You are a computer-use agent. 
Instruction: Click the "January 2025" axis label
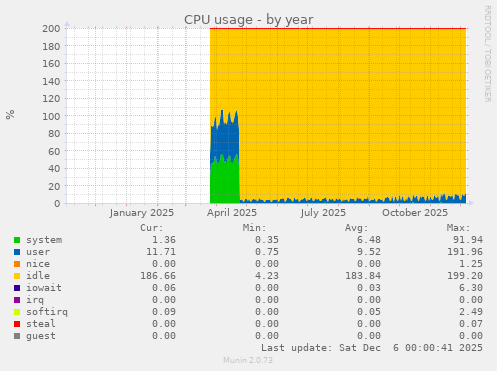pyautogui.click(x=142, y=213)
